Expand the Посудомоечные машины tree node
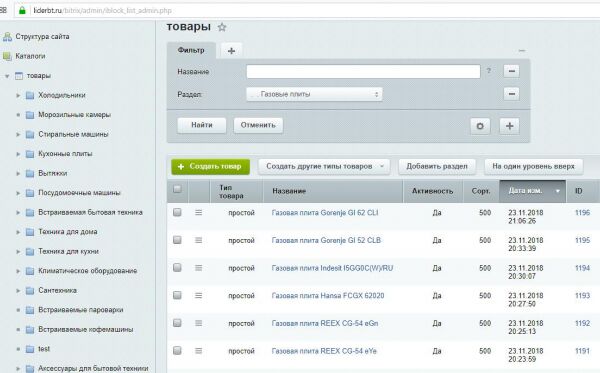 [x=18, y=193]
